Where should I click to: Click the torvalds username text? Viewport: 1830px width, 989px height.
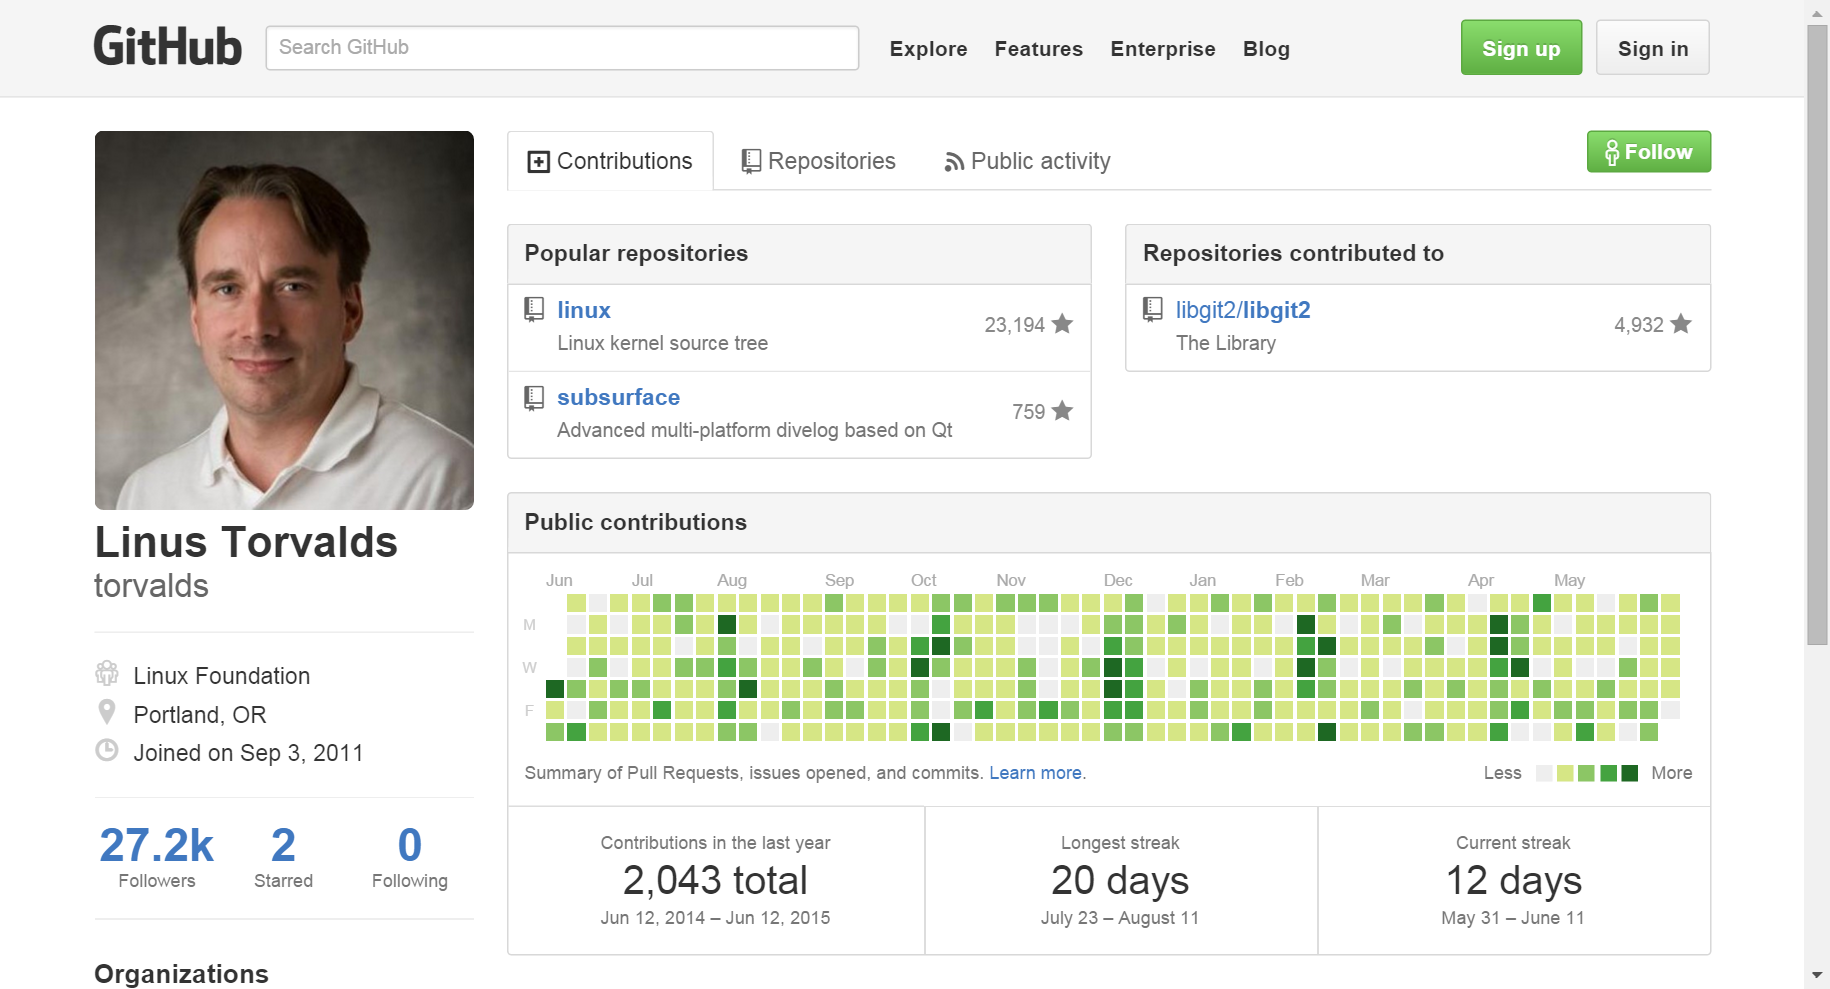[151, 586]
